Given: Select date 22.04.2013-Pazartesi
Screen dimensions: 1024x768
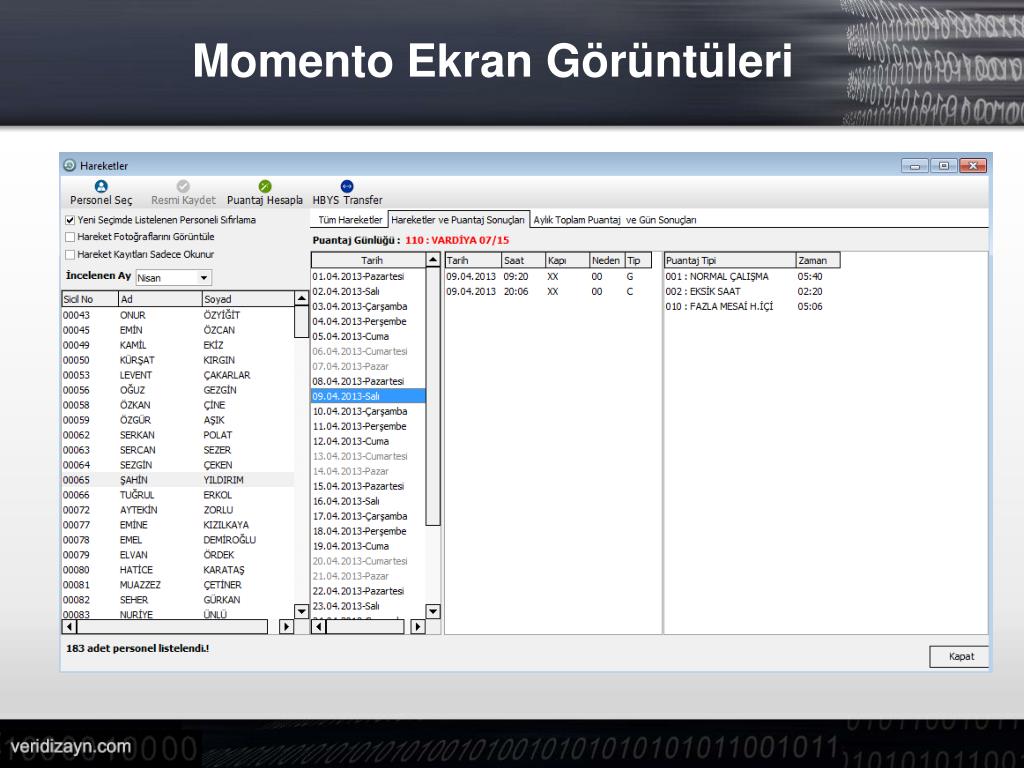Looking at the screenshot, I should coord(368,591).
